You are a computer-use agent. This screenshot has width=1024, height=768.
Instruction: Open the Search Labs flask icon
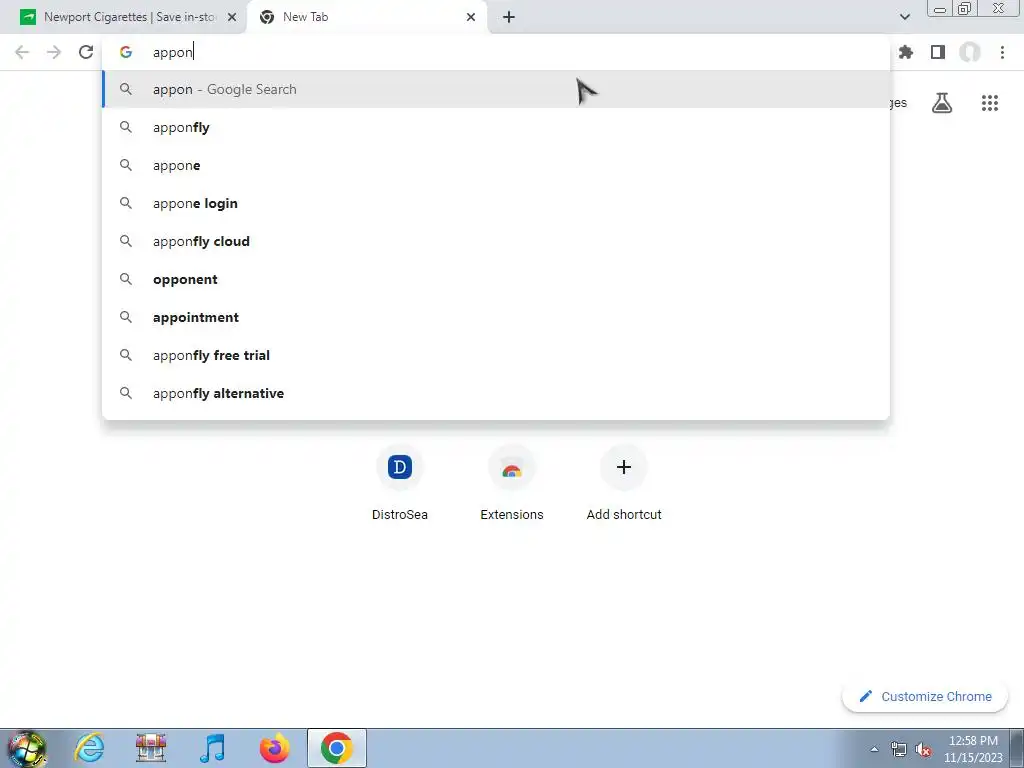click(x=942, y=103)
